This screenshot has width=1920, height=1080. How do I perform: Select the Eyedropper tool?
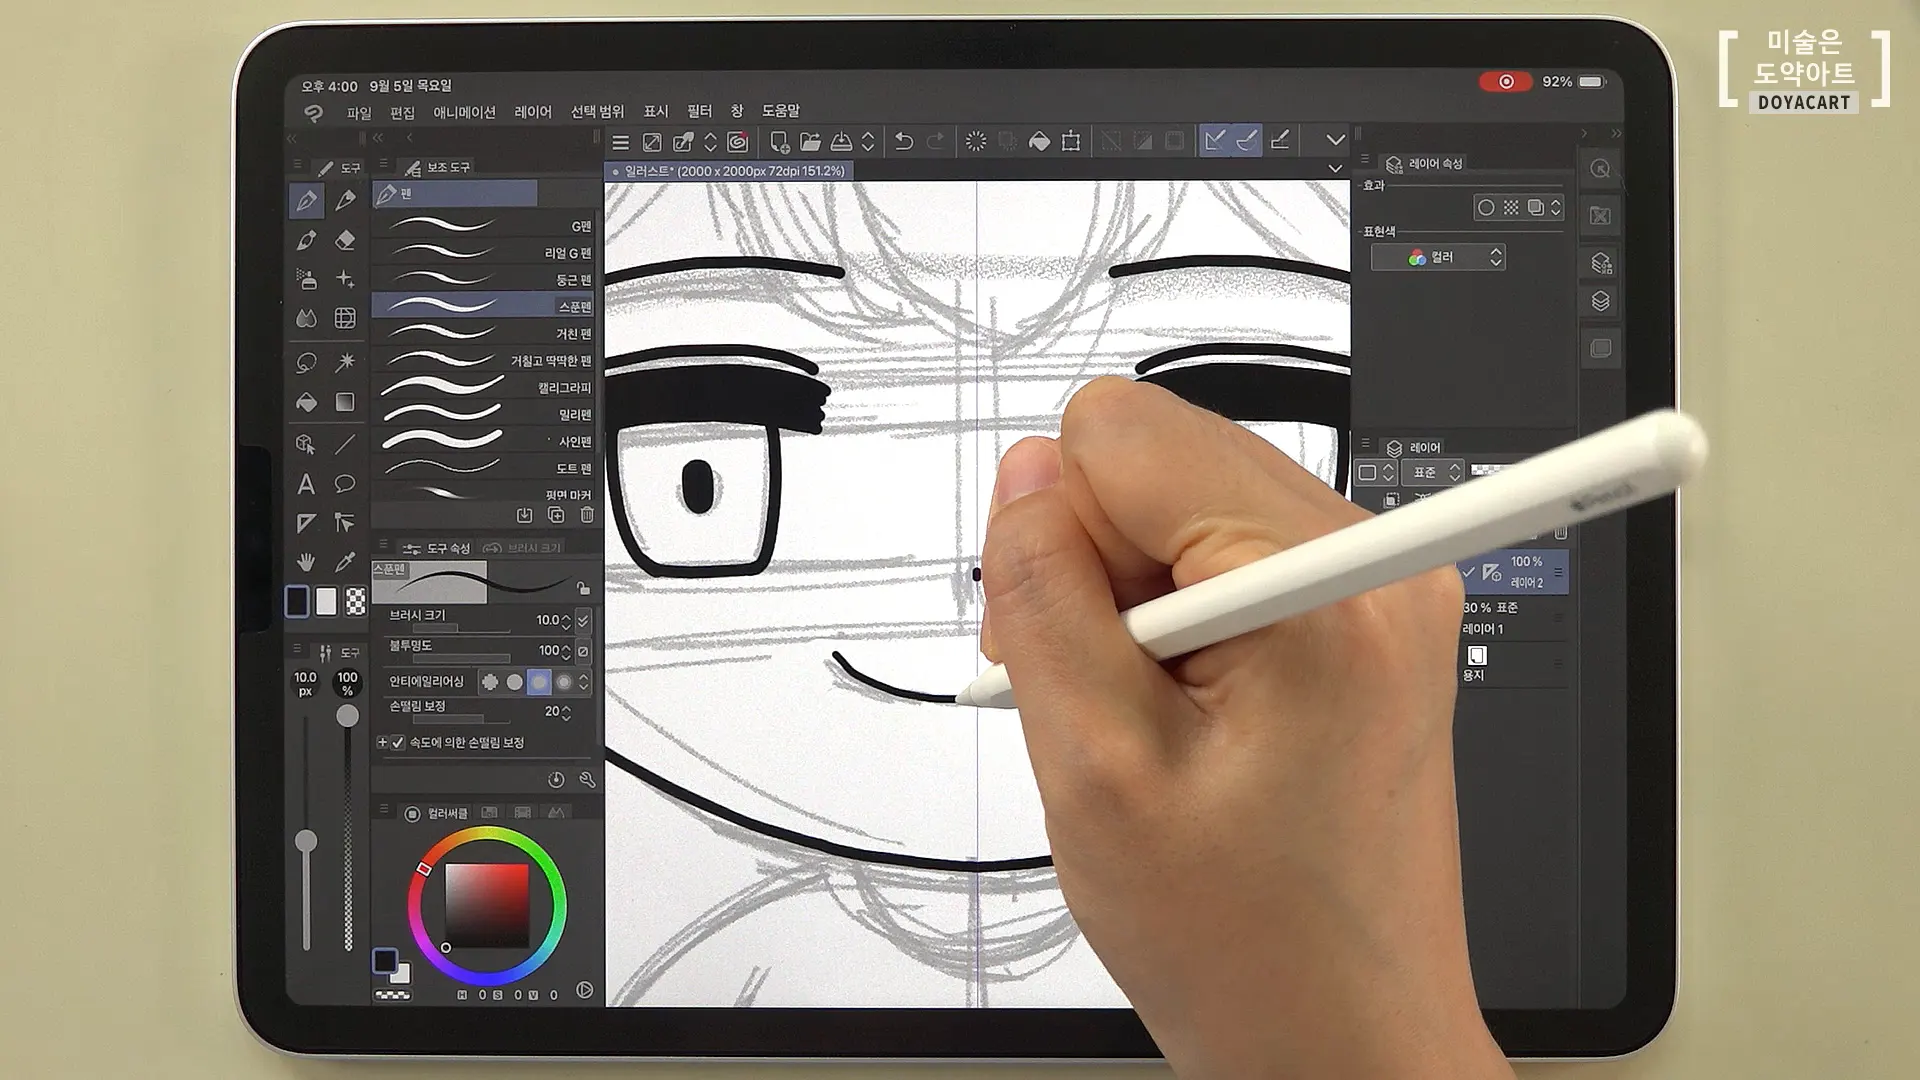click(345, 562)
